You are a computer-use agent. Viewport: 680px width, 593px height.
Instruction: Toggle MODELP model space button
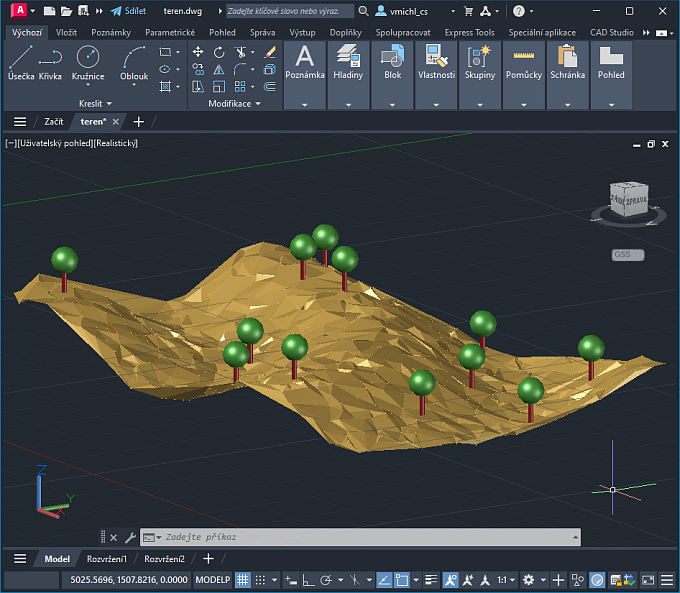click(x=212, y=580)
